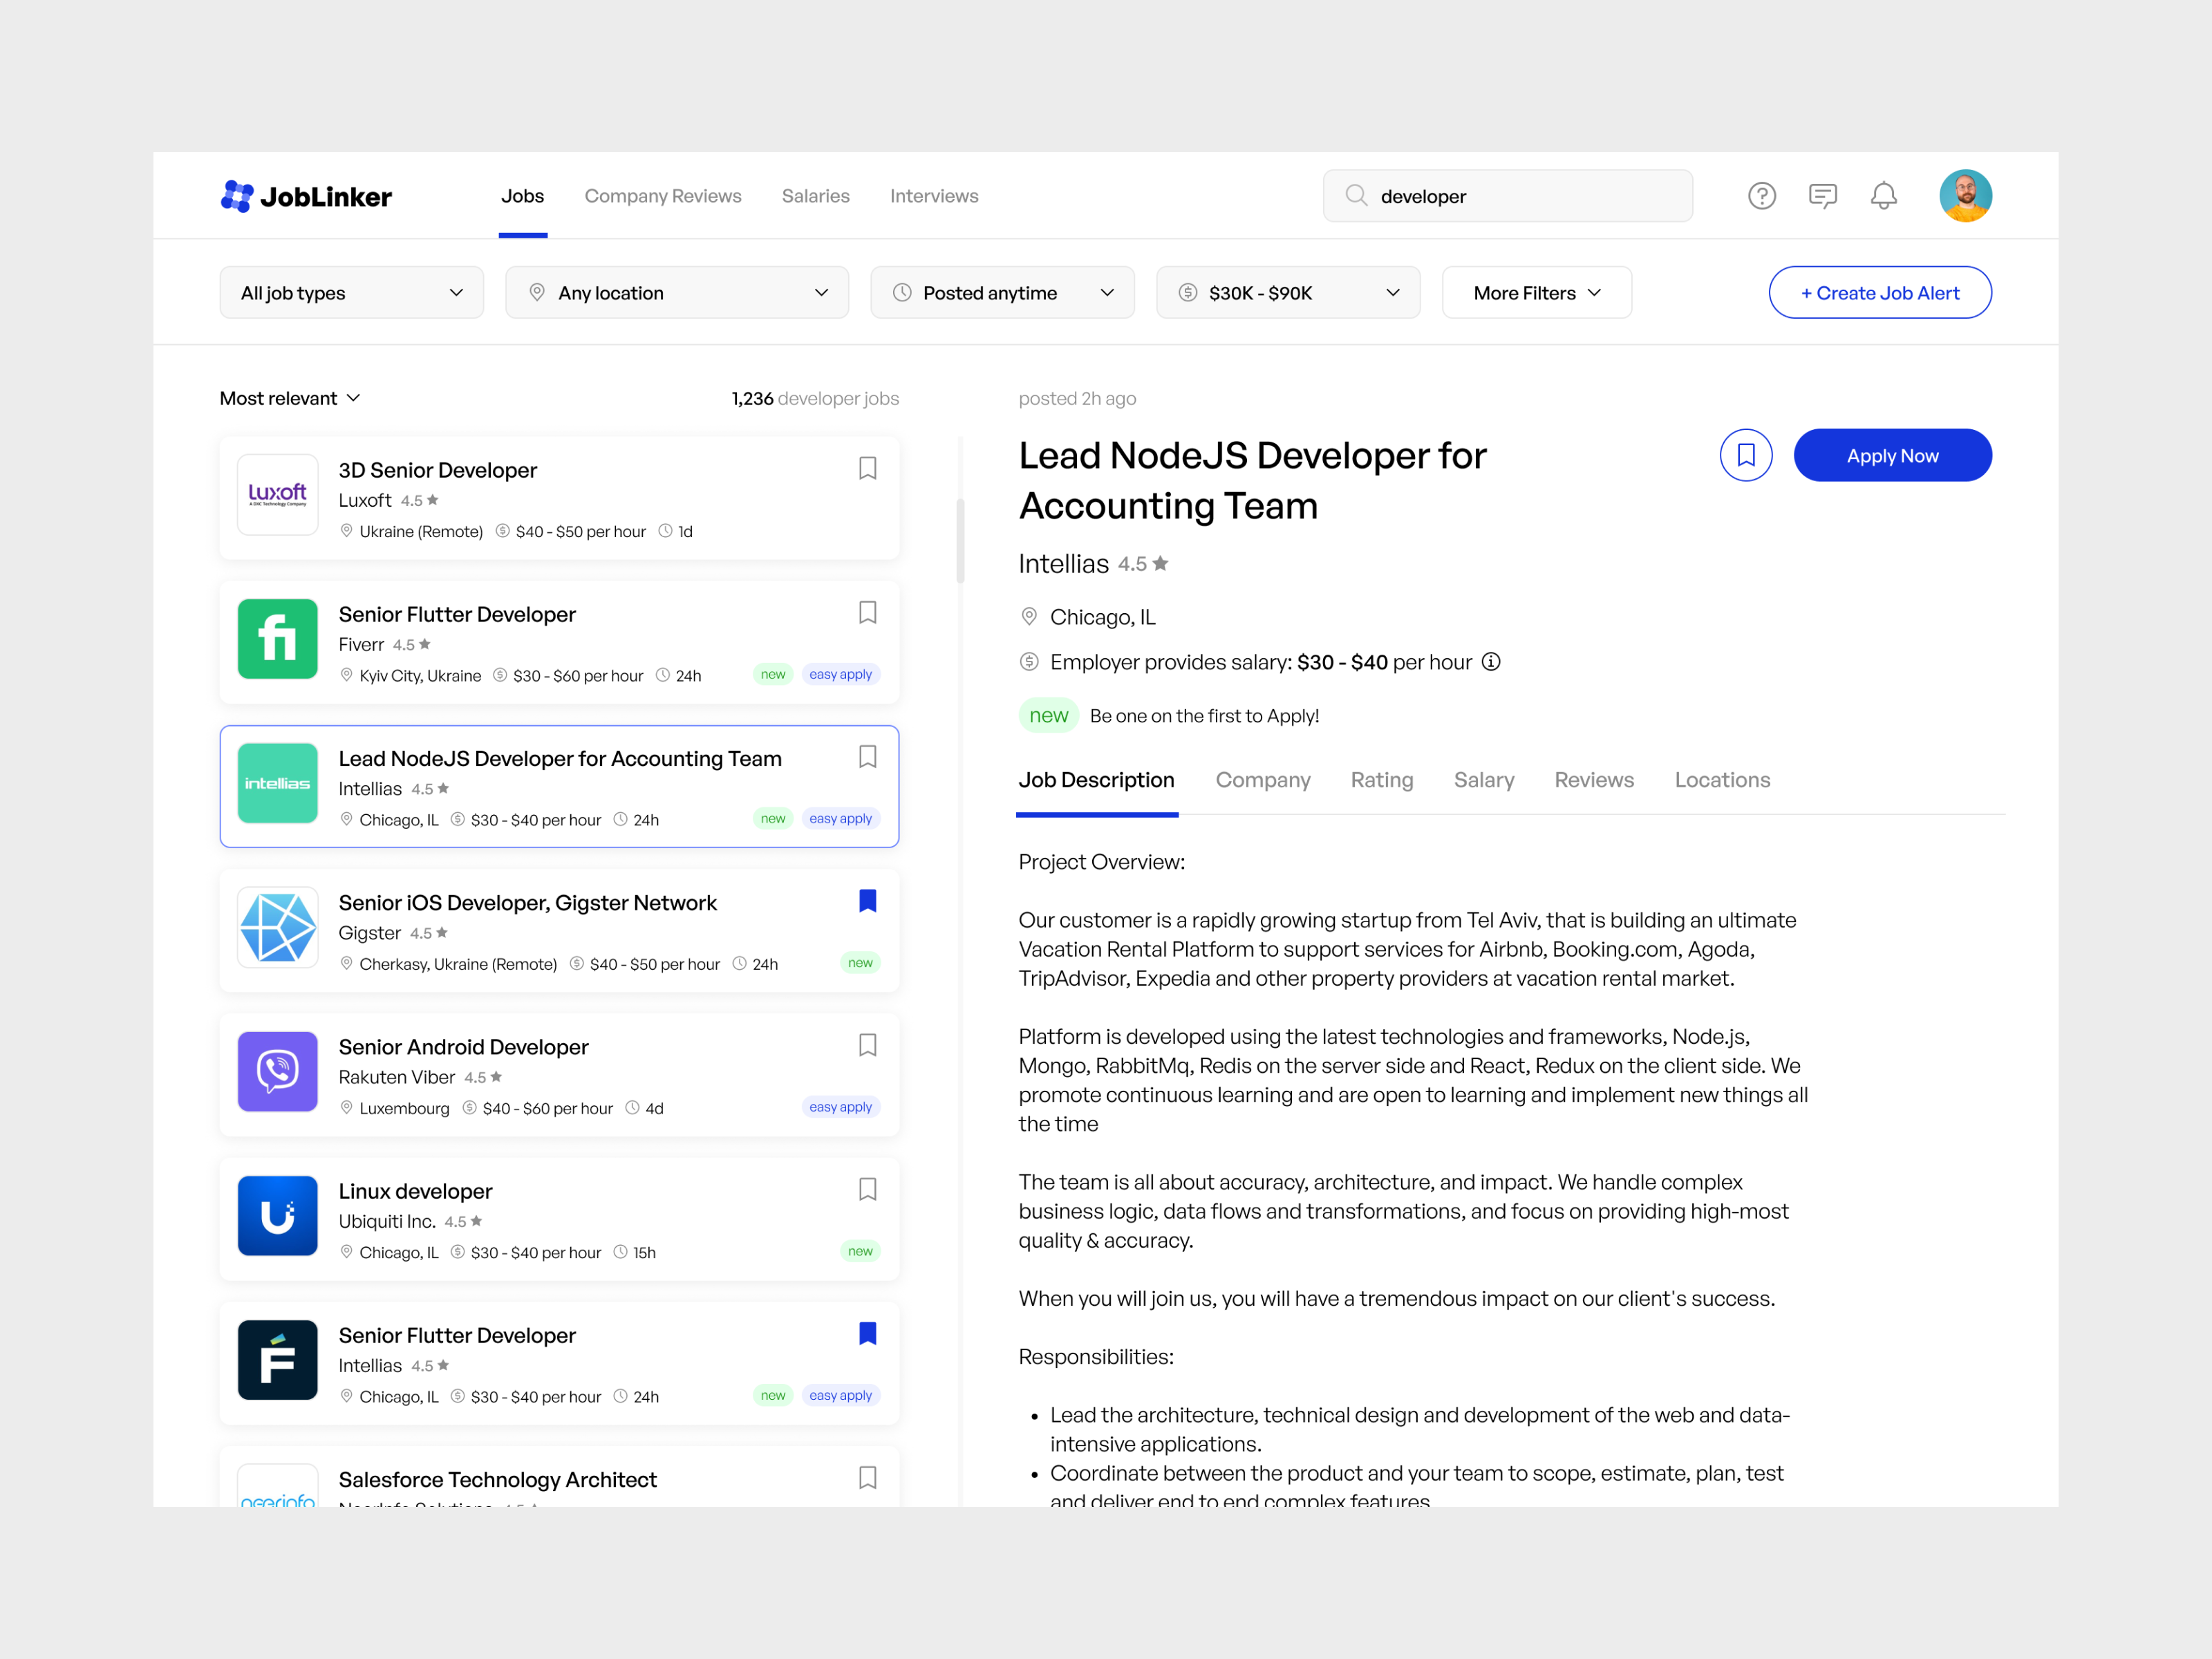Screen dimensions: 2212x1659
Task: Switch to the Locations tab
Action: click(1721, 780)
